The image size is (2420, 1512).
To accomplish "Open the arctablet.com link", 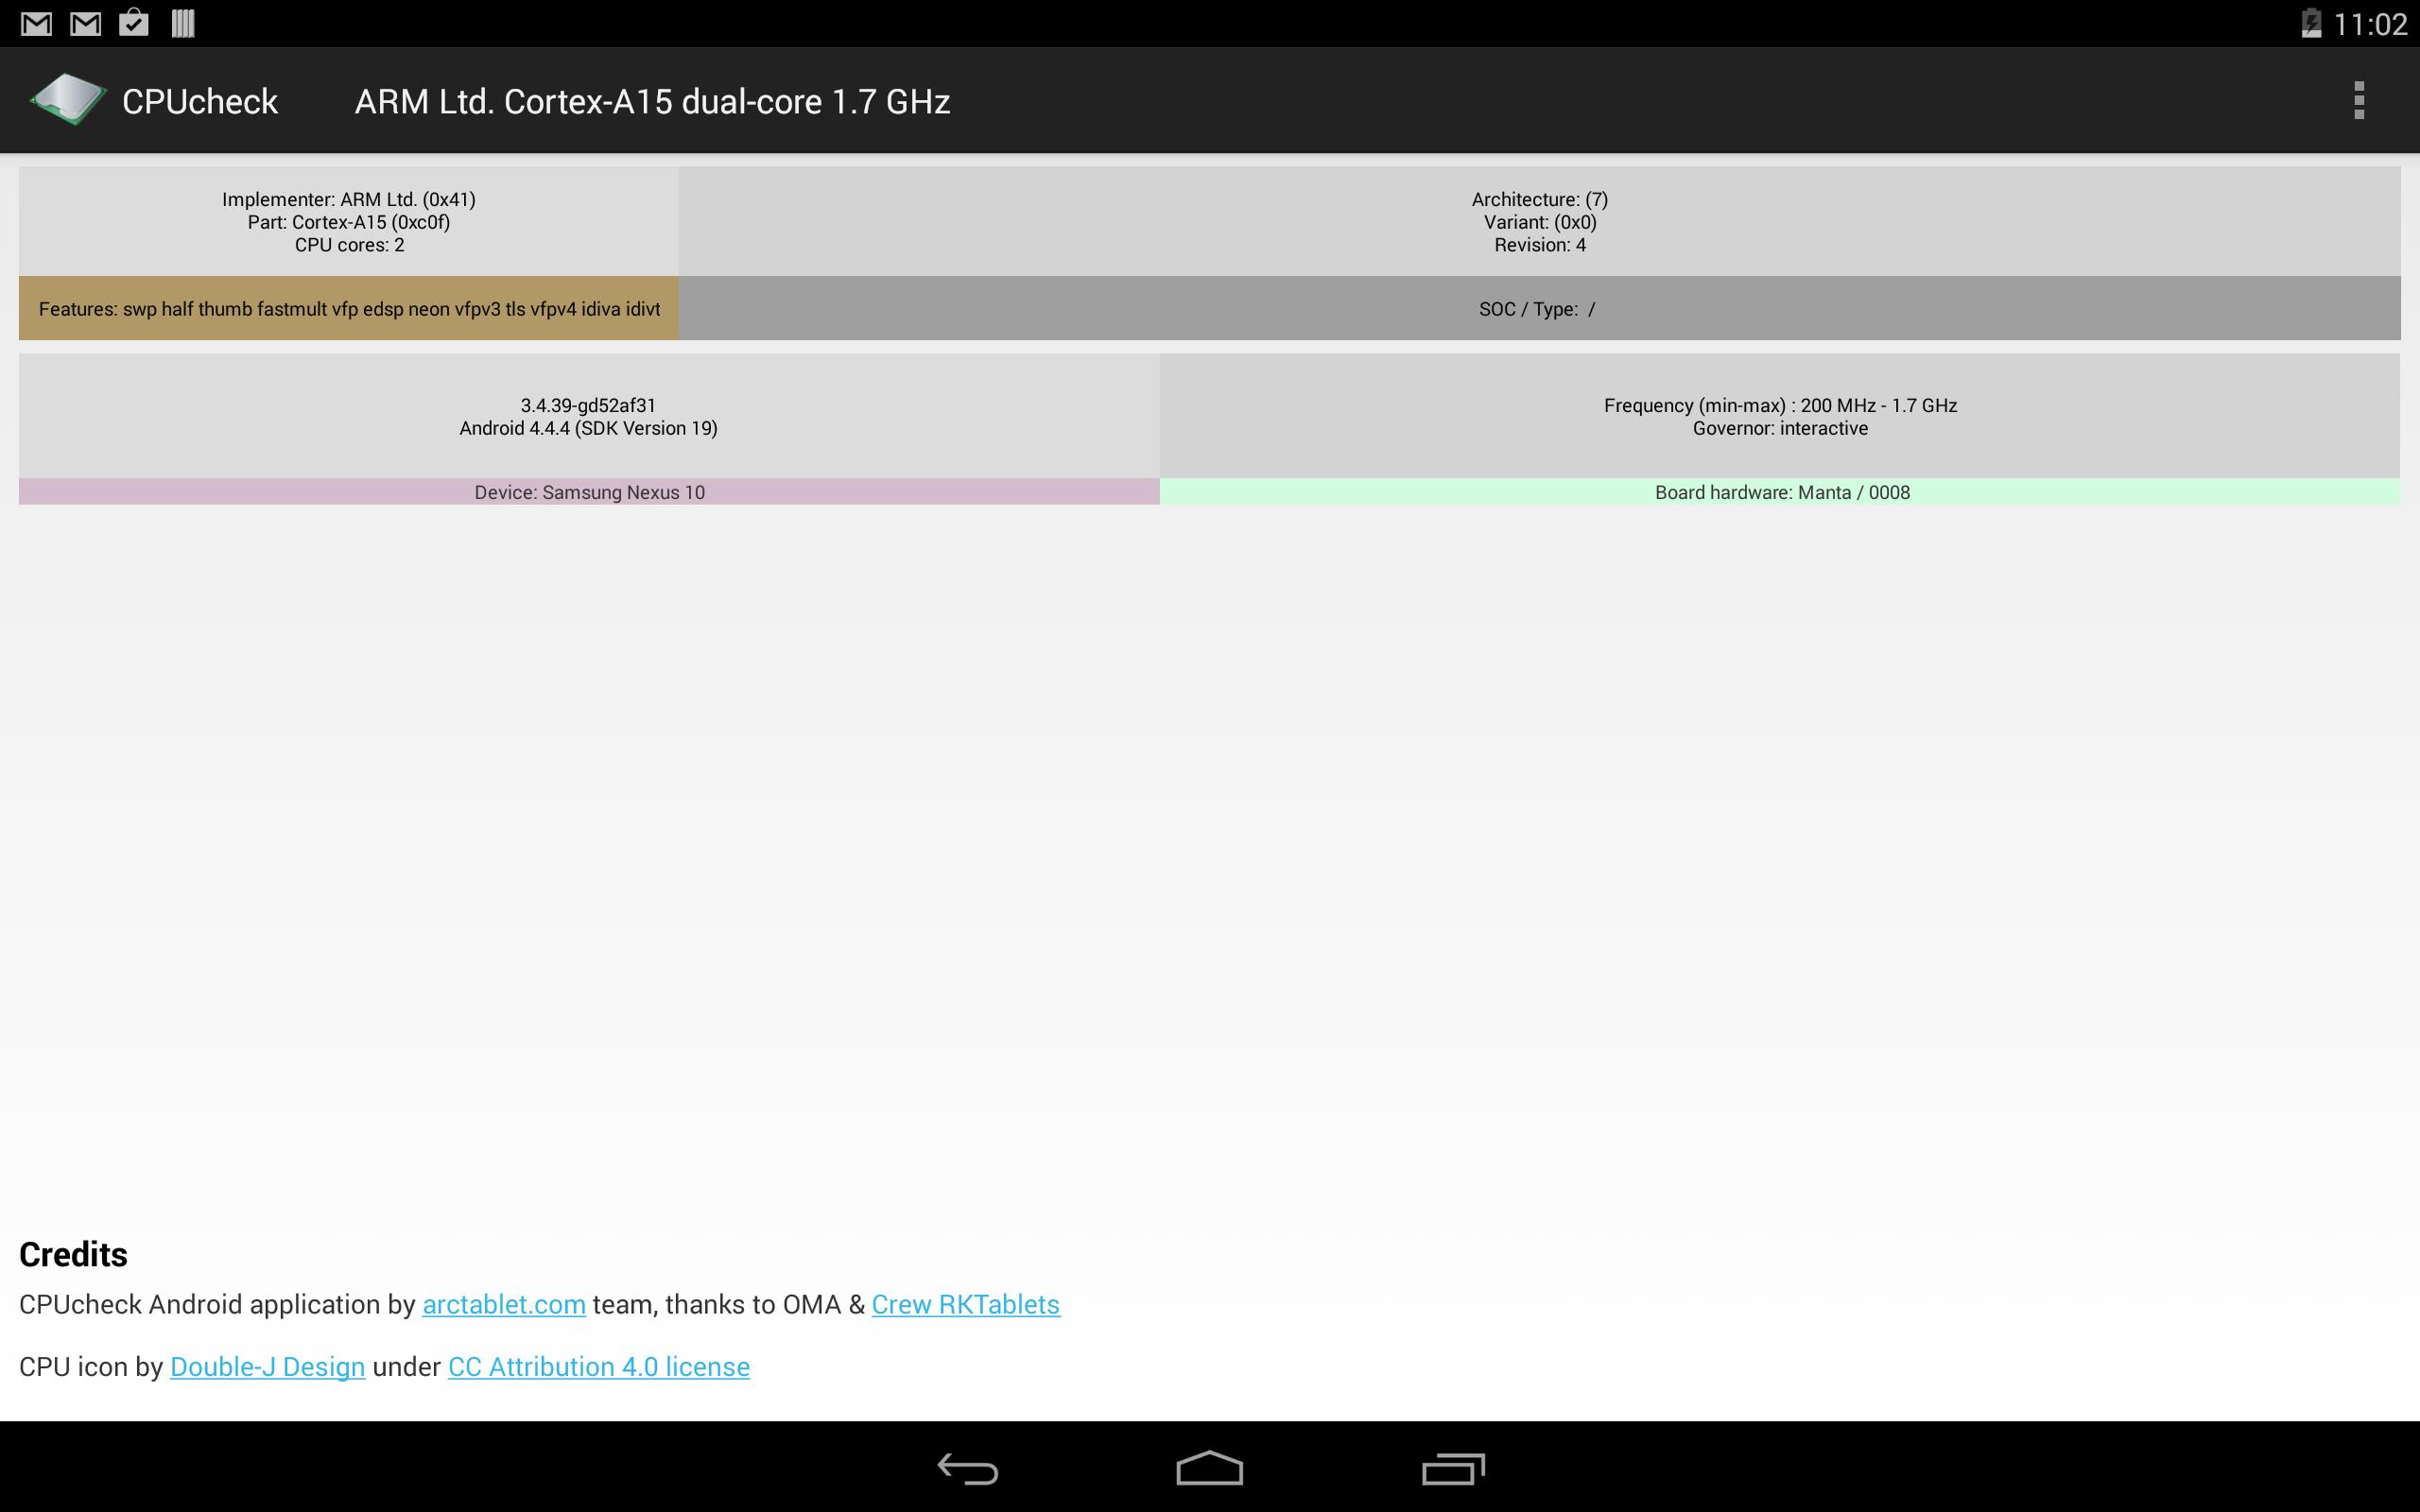I will click(503, 1305).
